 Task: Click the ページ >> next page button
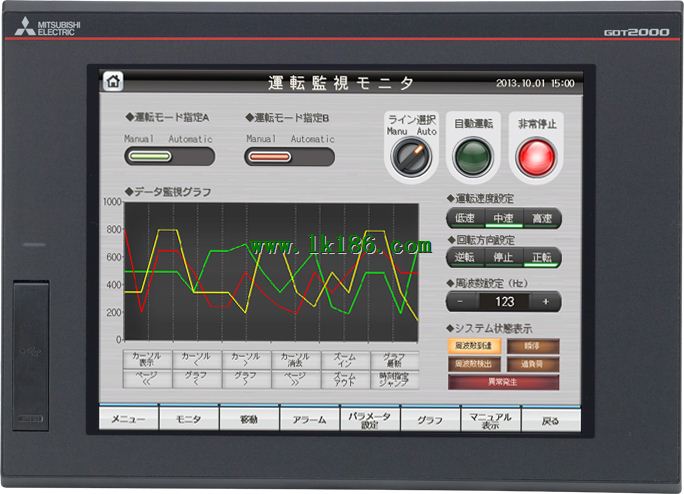click(x=295, y=378)
